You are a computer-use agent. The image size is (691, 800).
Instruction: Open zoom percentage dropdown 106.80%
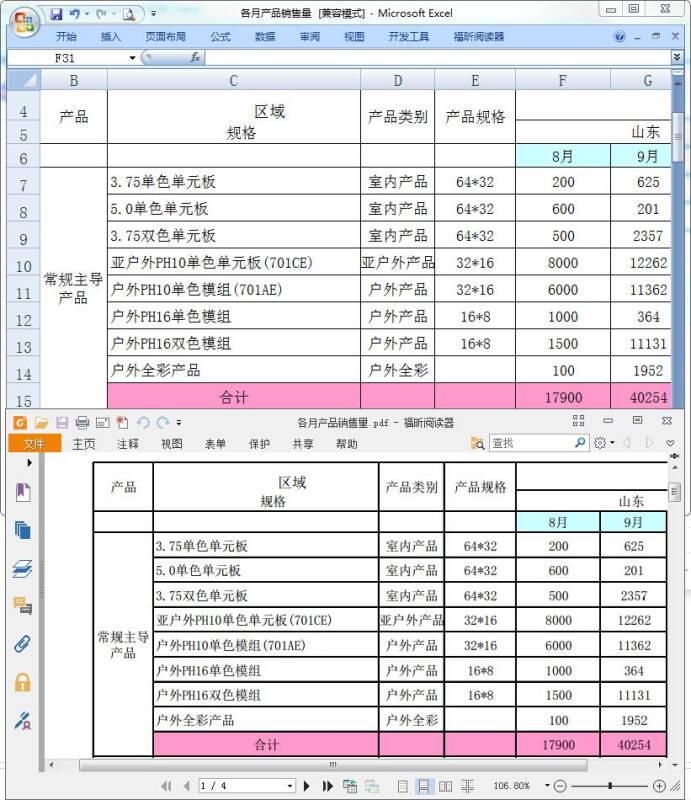547,786
